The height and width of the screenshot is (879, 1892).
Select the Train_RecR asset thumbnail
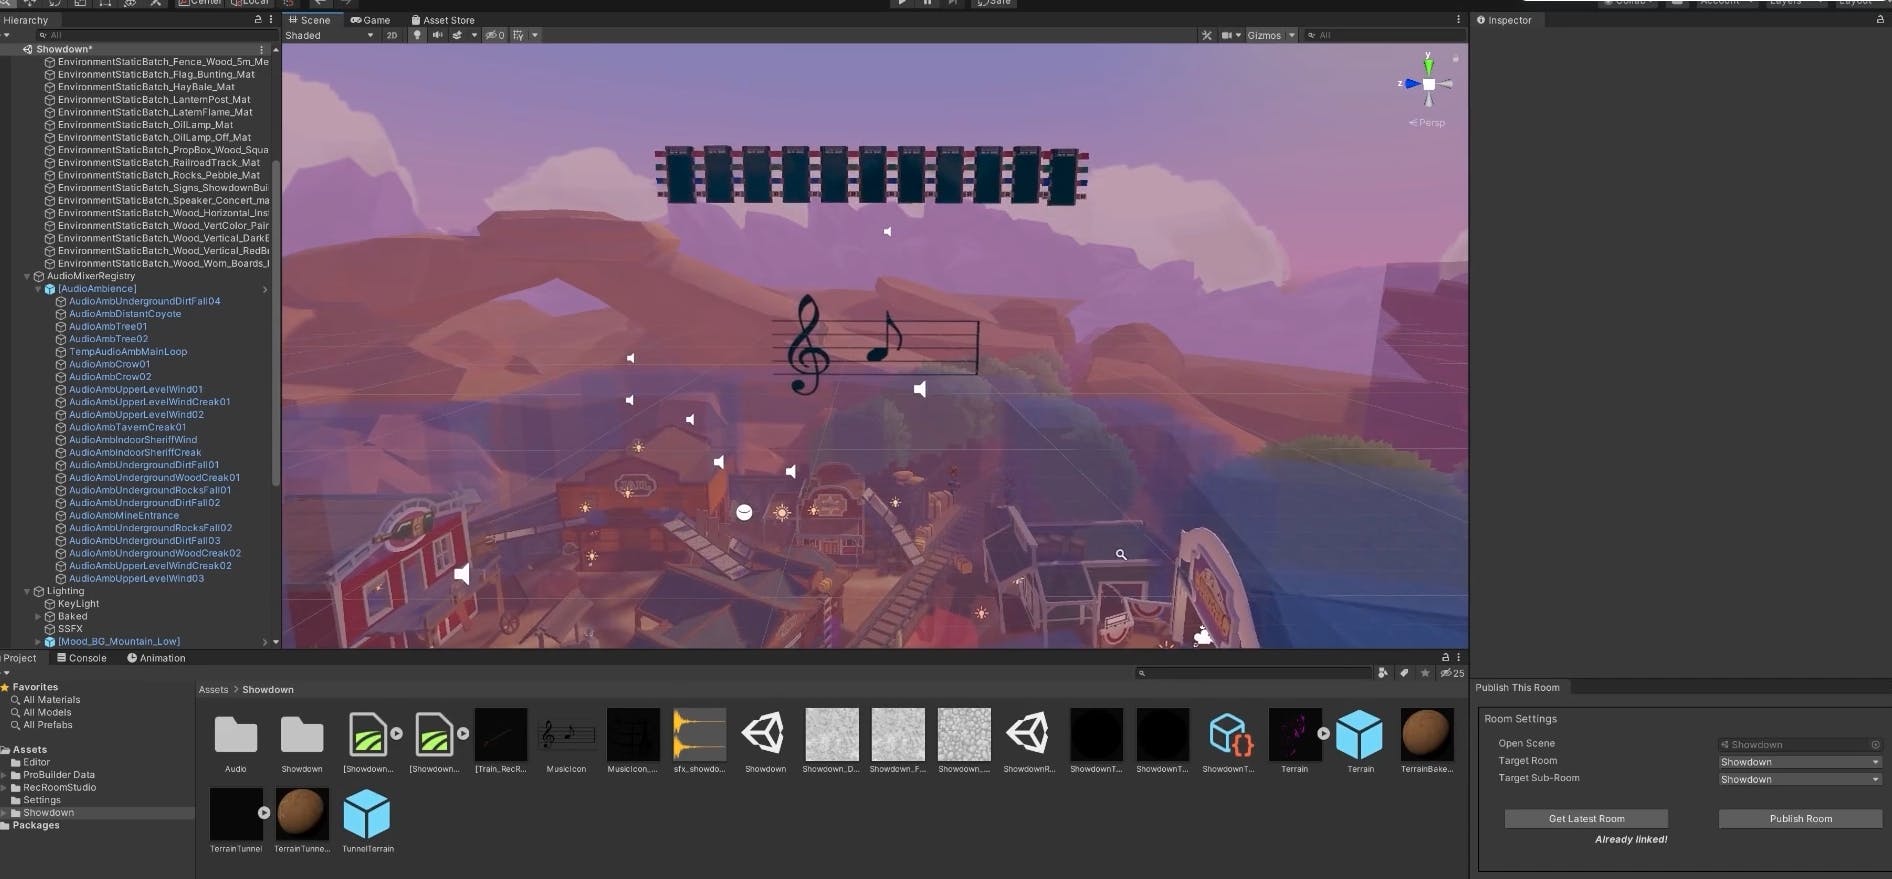500,735
